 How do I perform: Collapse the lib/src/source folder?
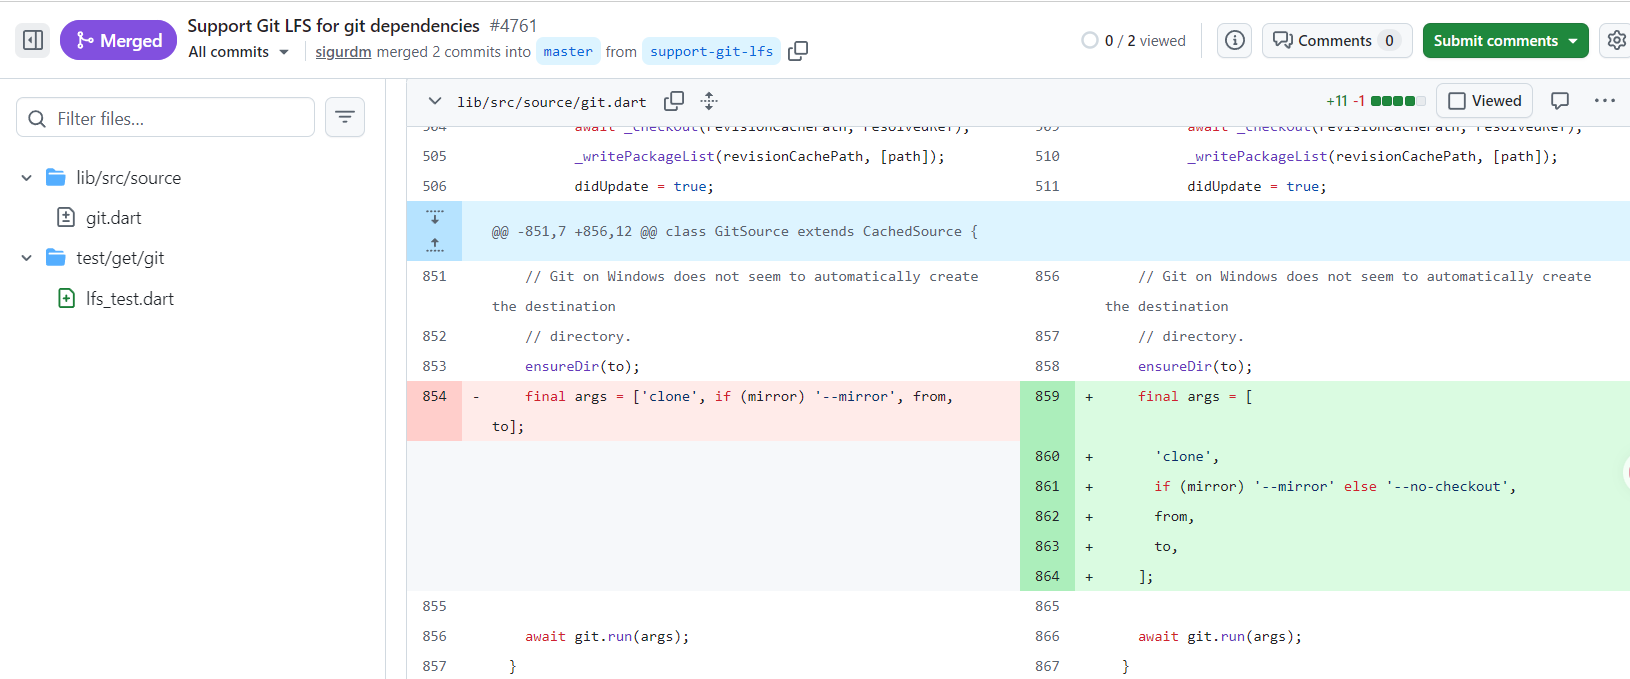coord(27,178)
